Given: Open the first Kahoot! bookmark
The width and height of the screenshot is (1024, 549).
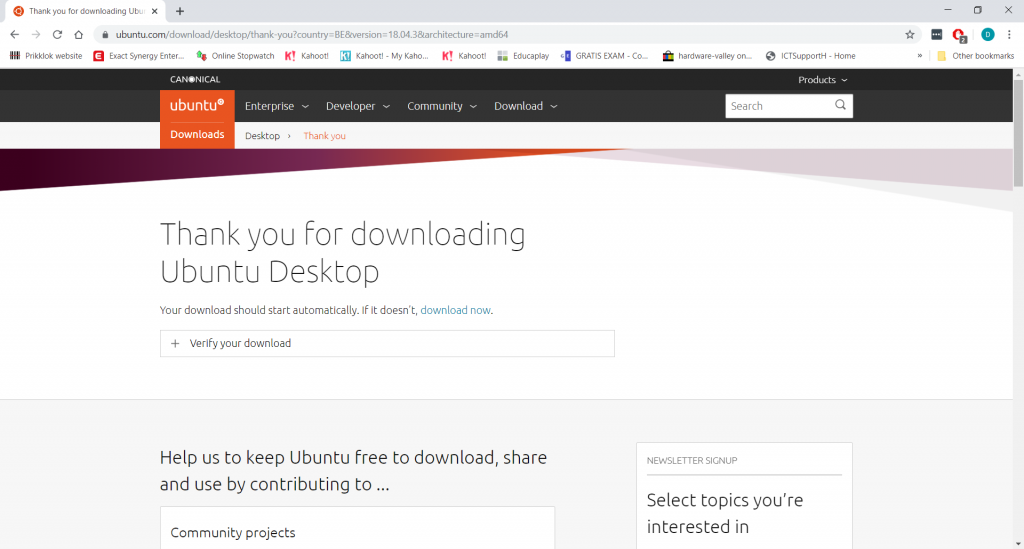Looking at the screenshot, I should [307, 56].
